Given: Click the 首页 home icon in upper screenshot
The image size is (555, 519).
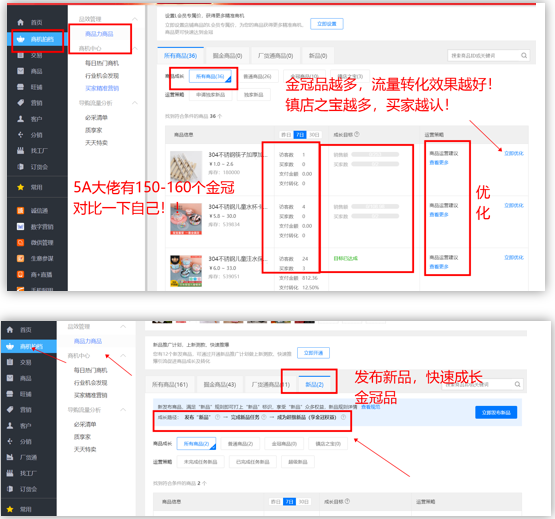Looking at the screenshot, I should (21, 22).
